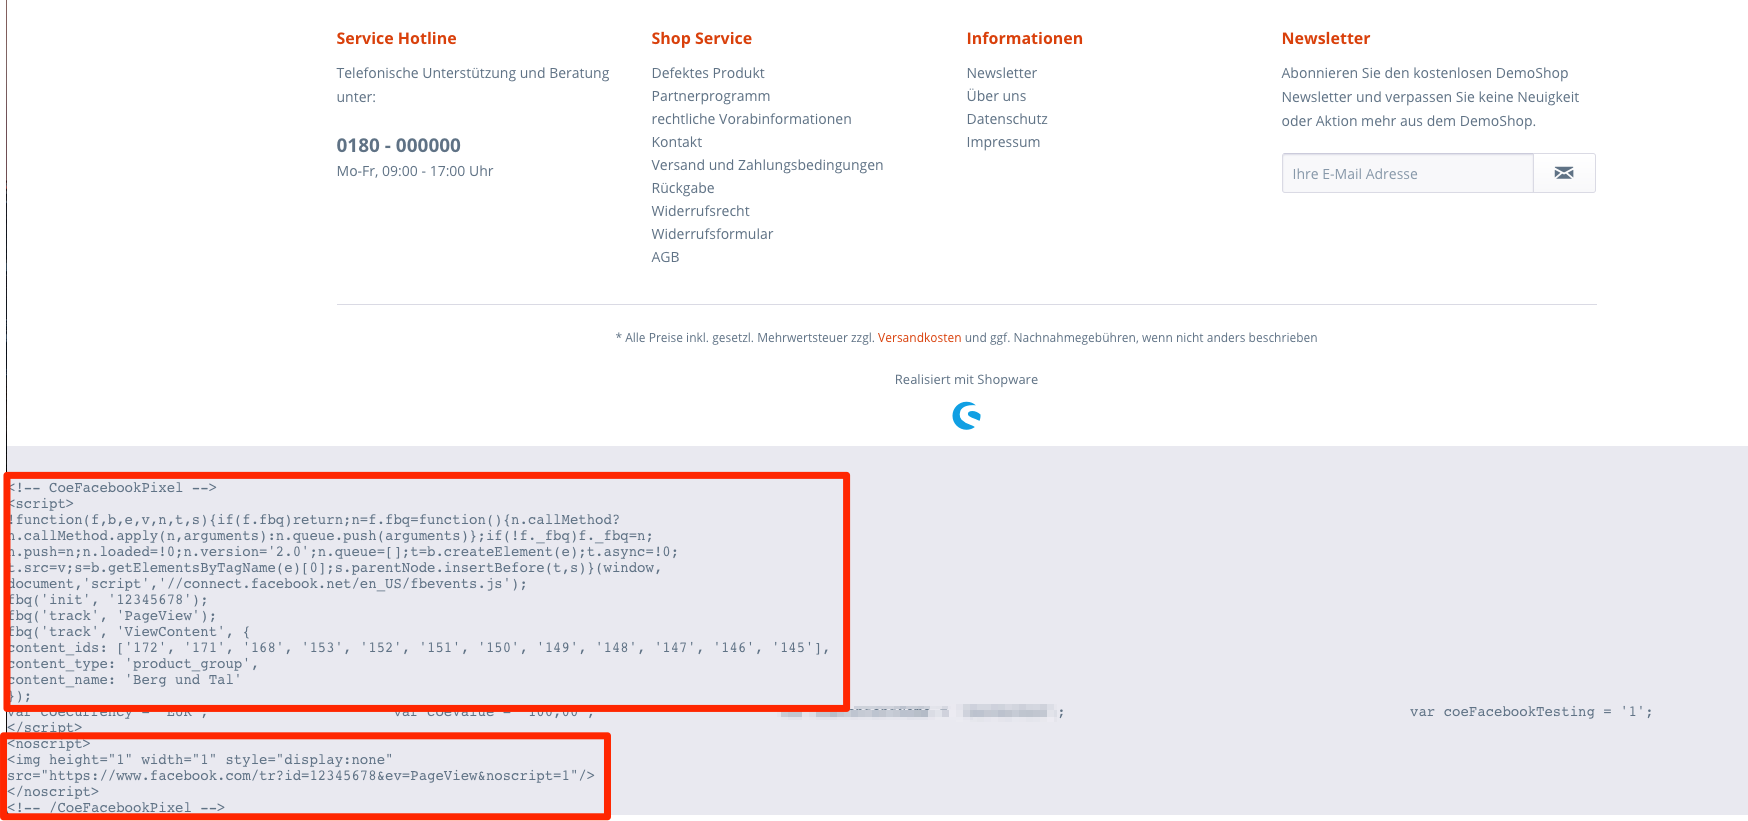The height and width of the screenshot is (821, 1748).
Task: Click the noscript img src facebook.com URL line
Action: [x=301, y=776]
